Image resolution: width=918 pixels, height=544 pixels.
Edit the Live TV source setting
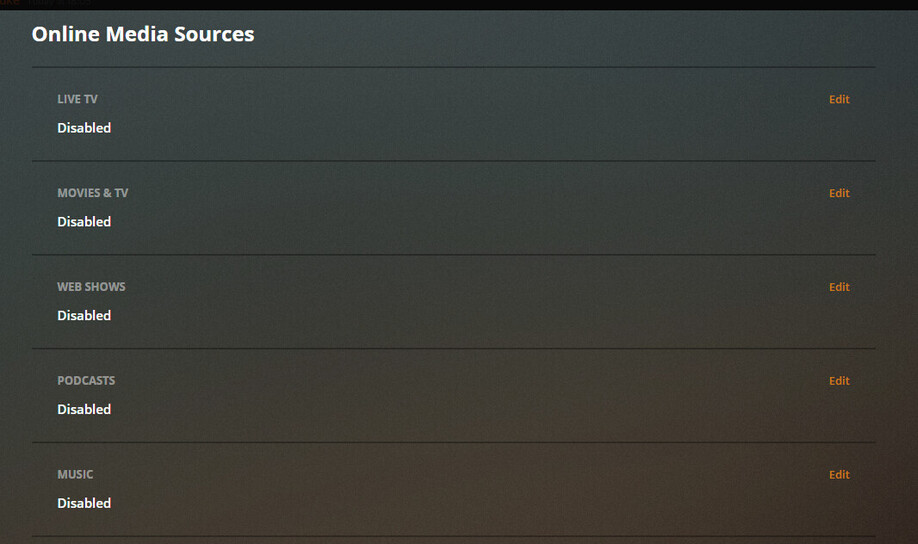[x=839, y=100]
